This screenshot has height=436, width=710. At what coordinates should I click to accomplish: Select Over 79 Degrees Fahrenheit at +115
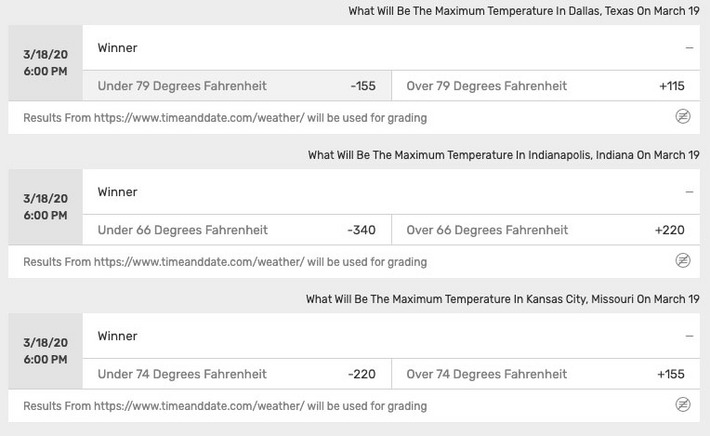pyautogui.click(x=546, y=86)
